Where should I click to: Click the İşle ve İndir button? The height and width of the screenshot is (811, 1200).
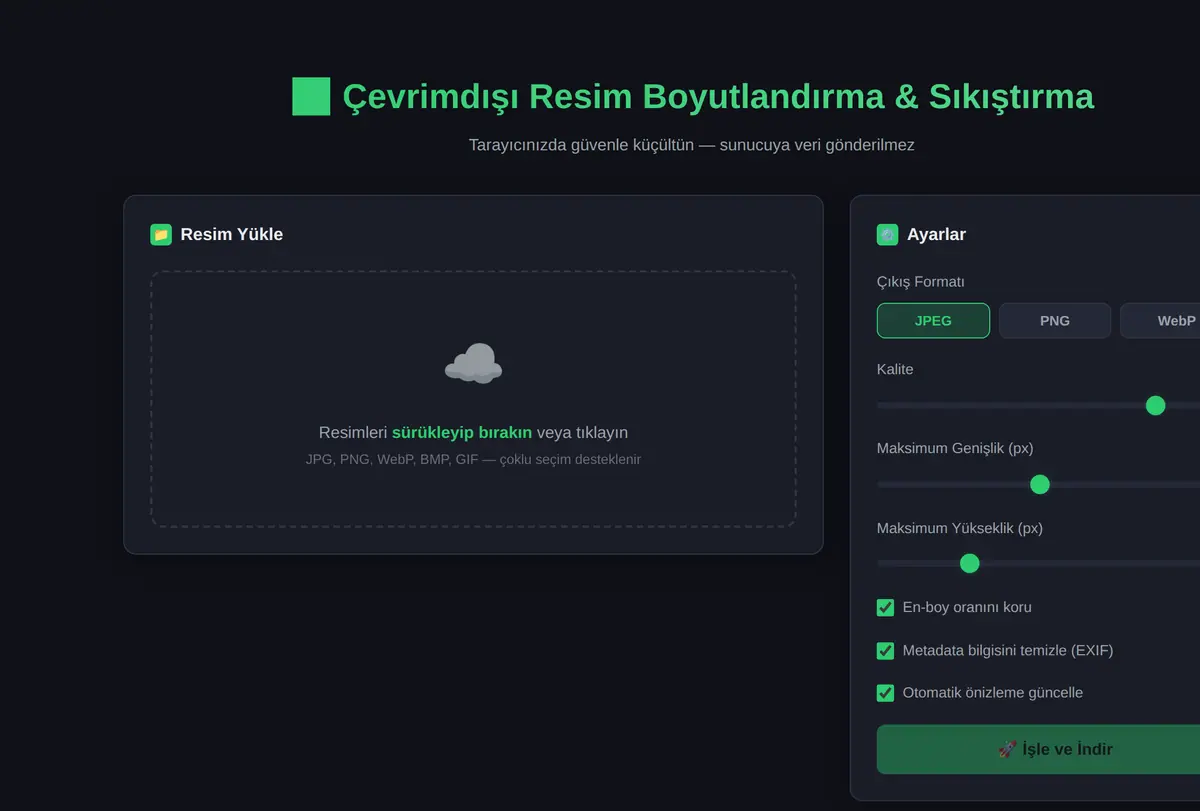(x=1040, y=749)
